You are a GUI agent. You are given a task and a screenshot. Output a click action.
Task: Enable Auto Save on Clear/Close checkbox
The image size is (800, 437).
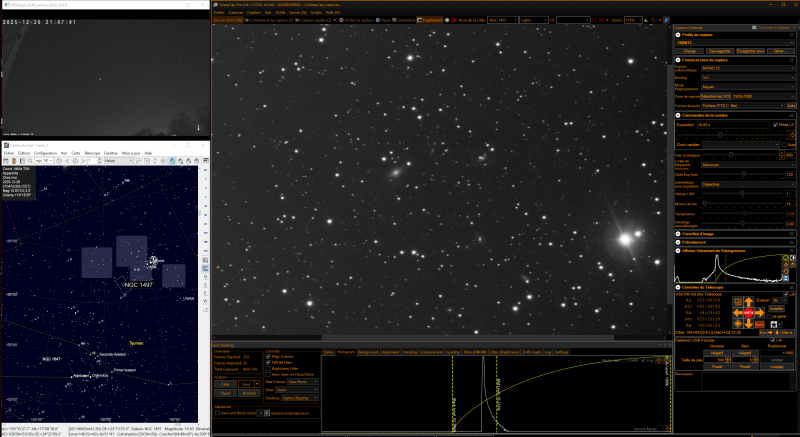pyautogui.click(x=268, y=374)
